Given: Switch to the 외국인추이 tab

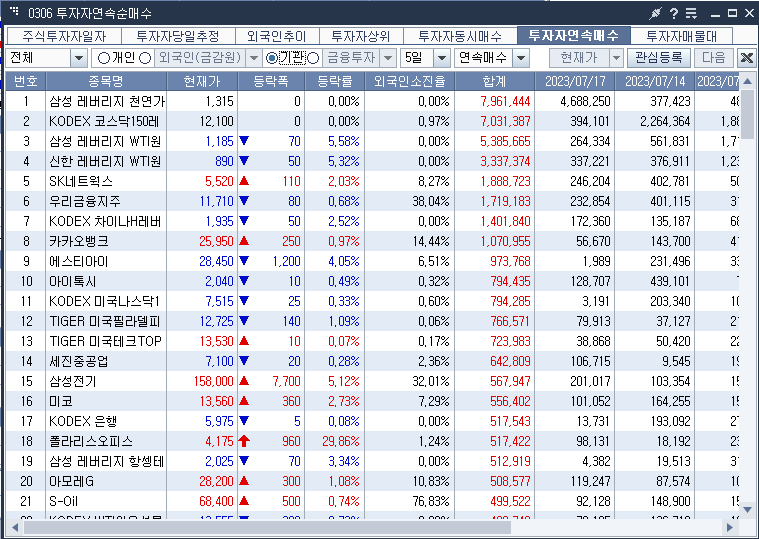Looking at the screenshot, I should point(276,36).
